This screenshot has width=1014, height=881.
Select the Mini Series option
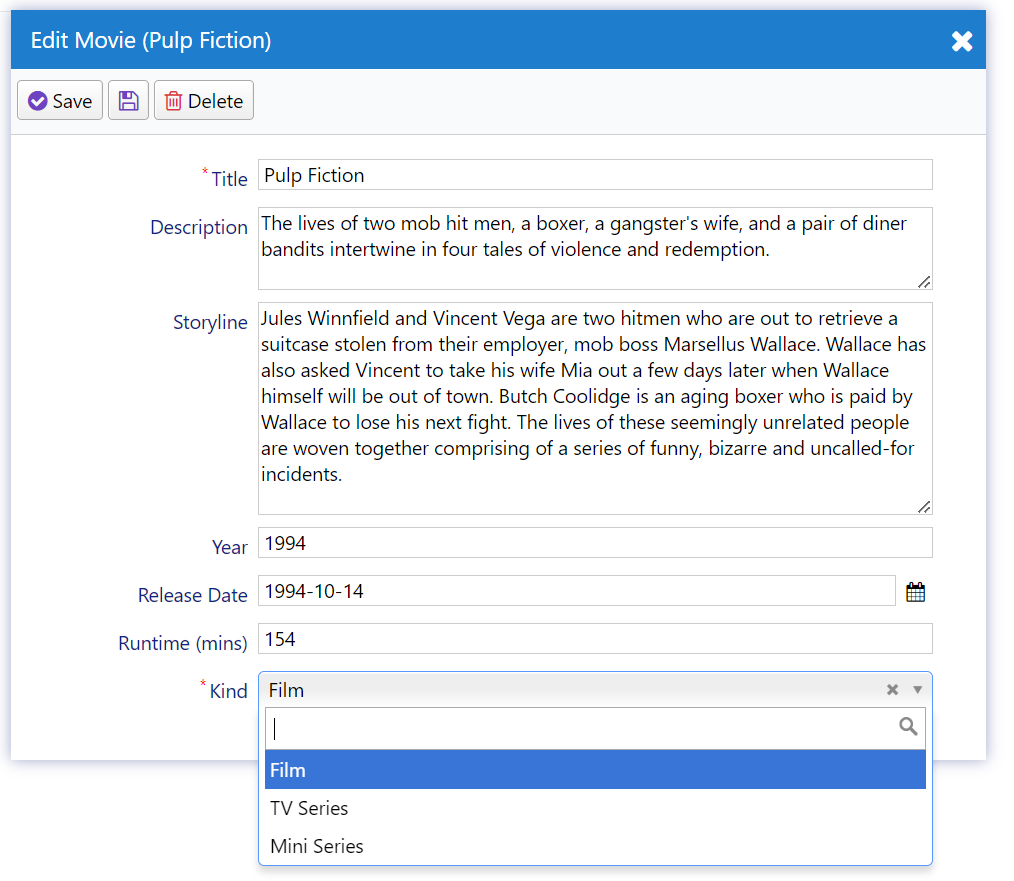tap(595, 846)
